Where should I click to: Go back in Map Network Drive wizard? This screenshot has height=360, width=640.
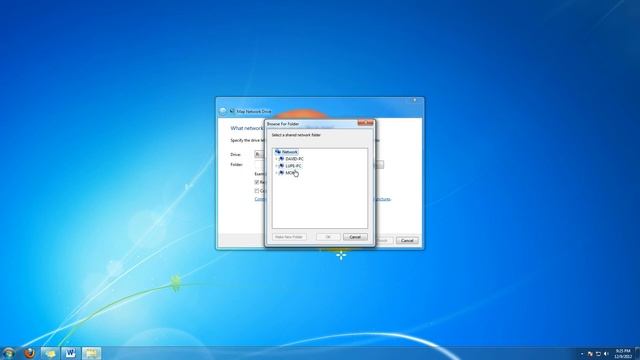point(223,111)
